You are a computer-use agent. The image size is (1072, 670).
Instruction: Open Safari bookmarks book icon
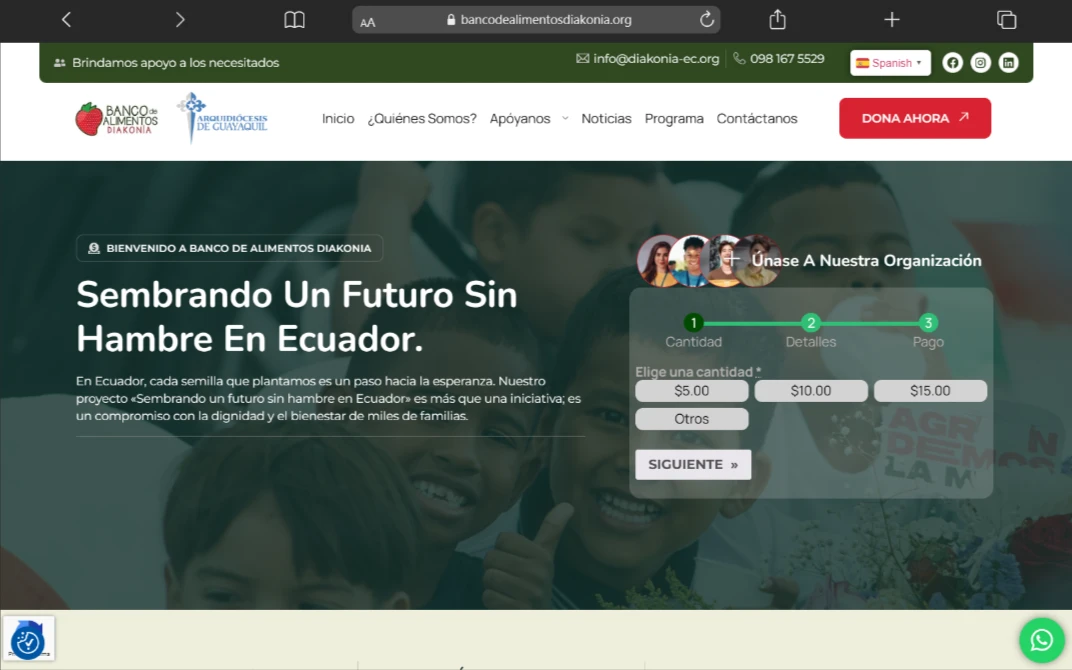(294, 20)
